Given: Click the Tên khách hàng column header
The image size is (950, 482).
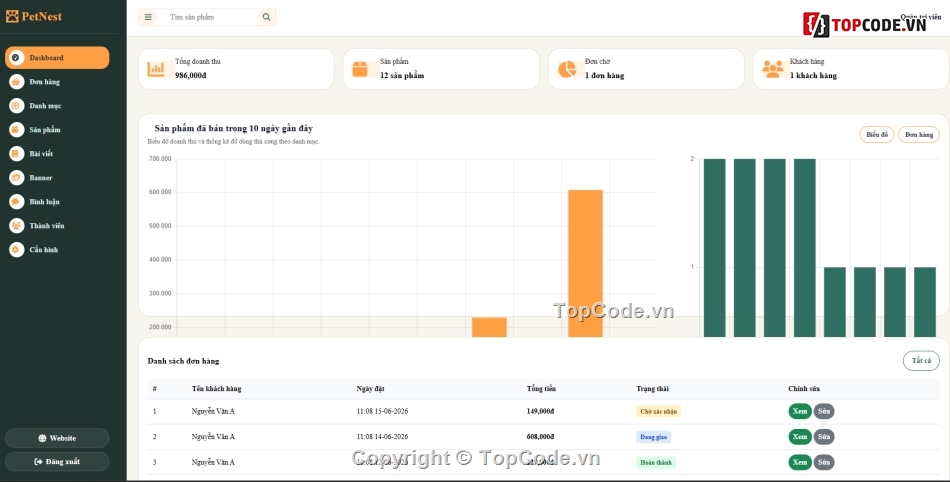Looking at the screenshot, I should tap(216, 389).
